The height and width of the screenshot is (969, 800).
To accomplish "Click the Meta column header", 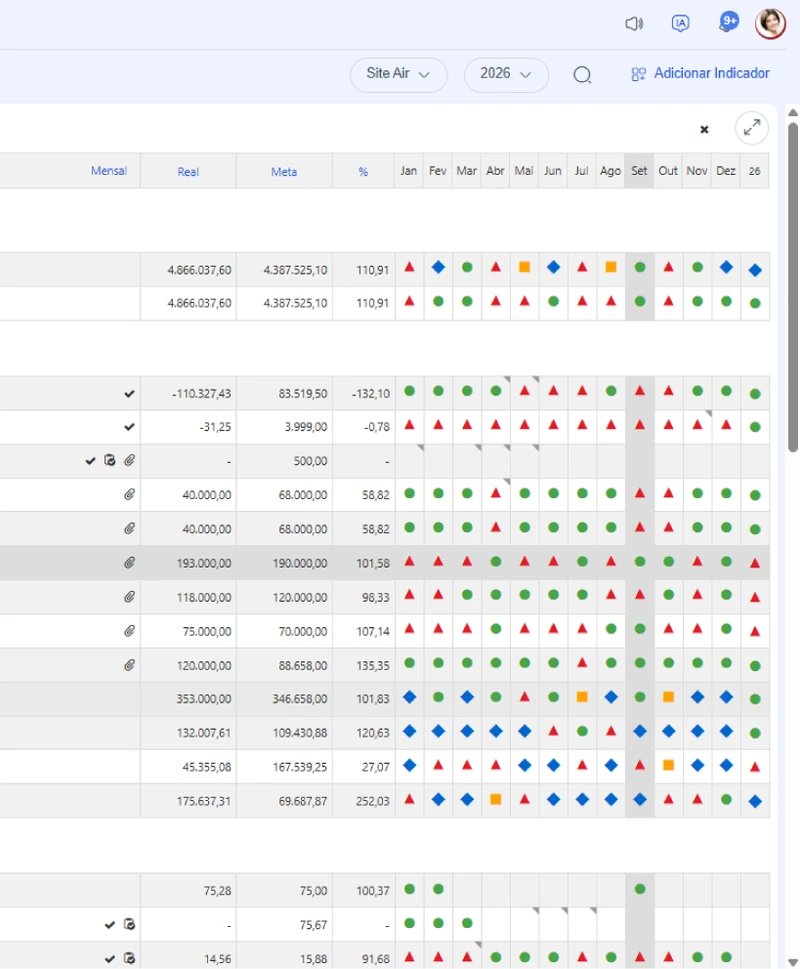I will (x=284, y=172).
